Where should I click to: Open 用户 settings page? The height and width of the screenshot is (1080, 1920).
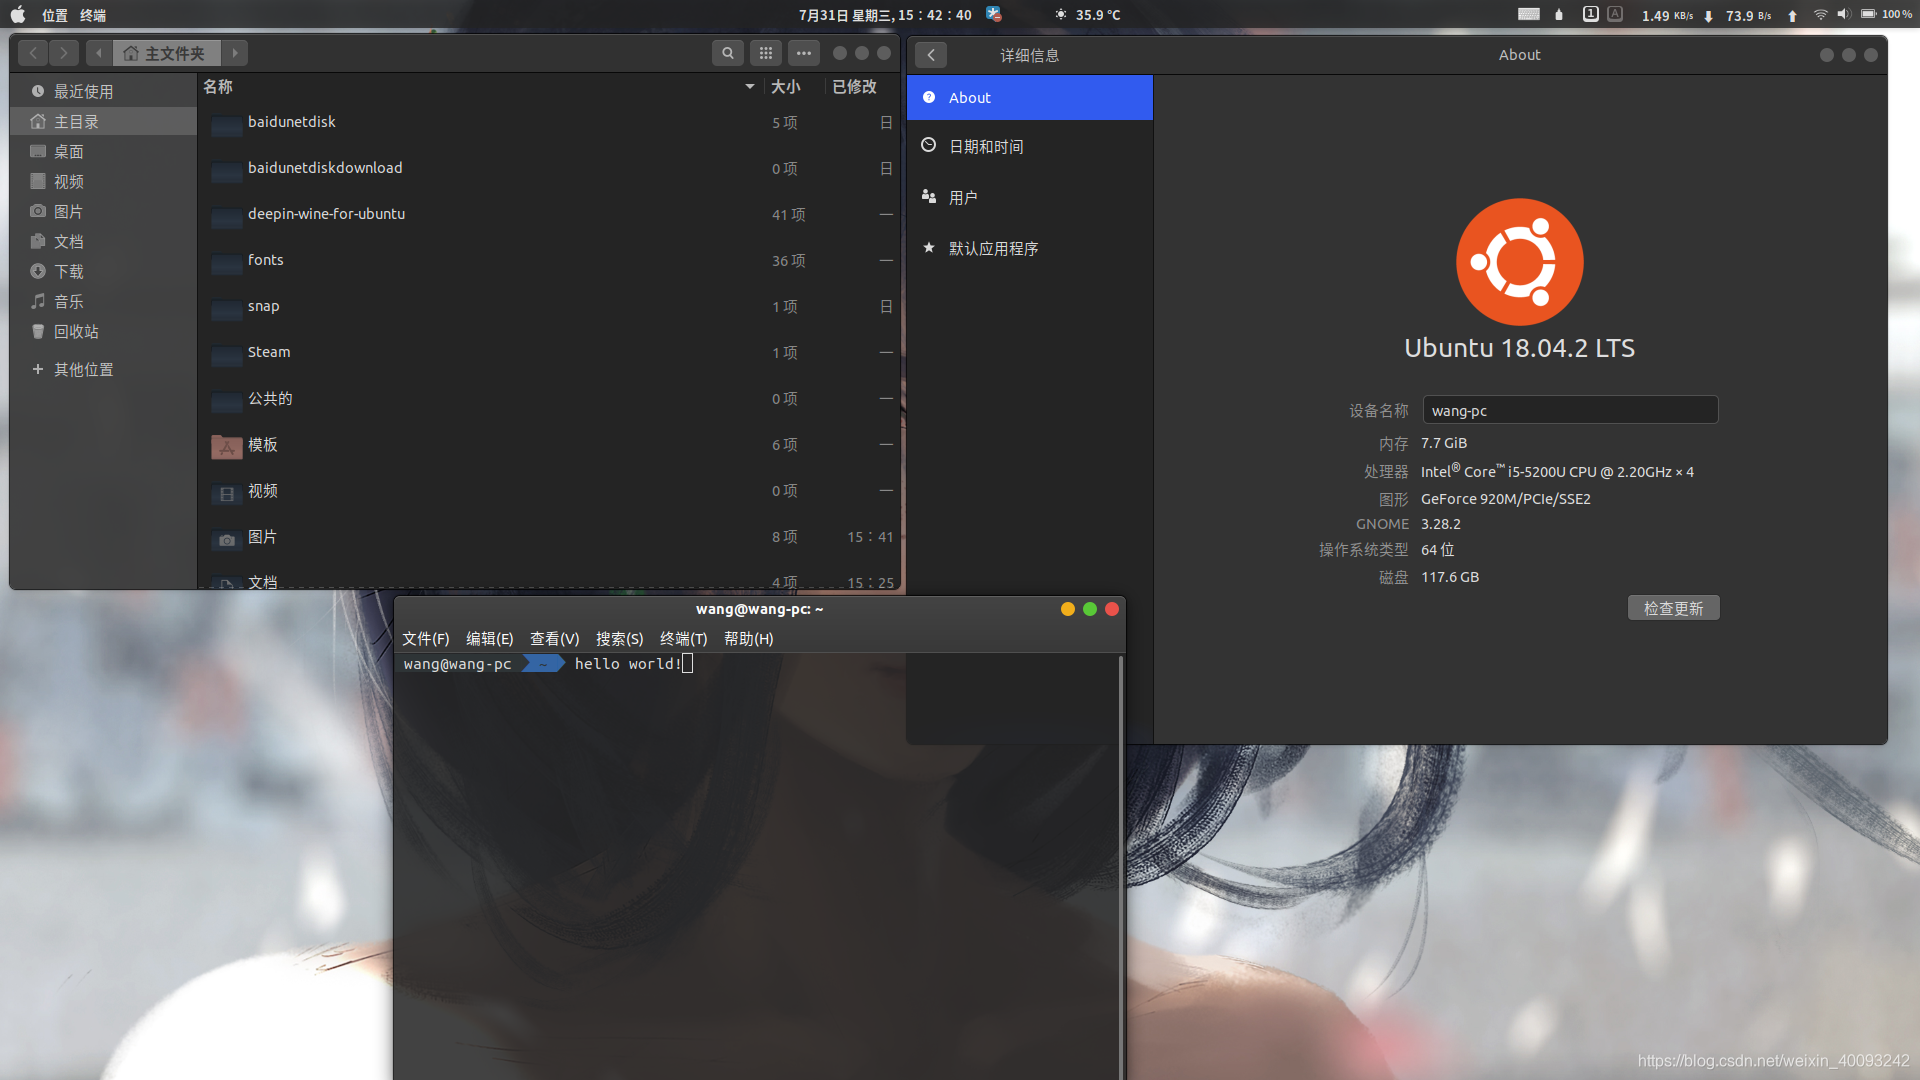click(1030, 197)
